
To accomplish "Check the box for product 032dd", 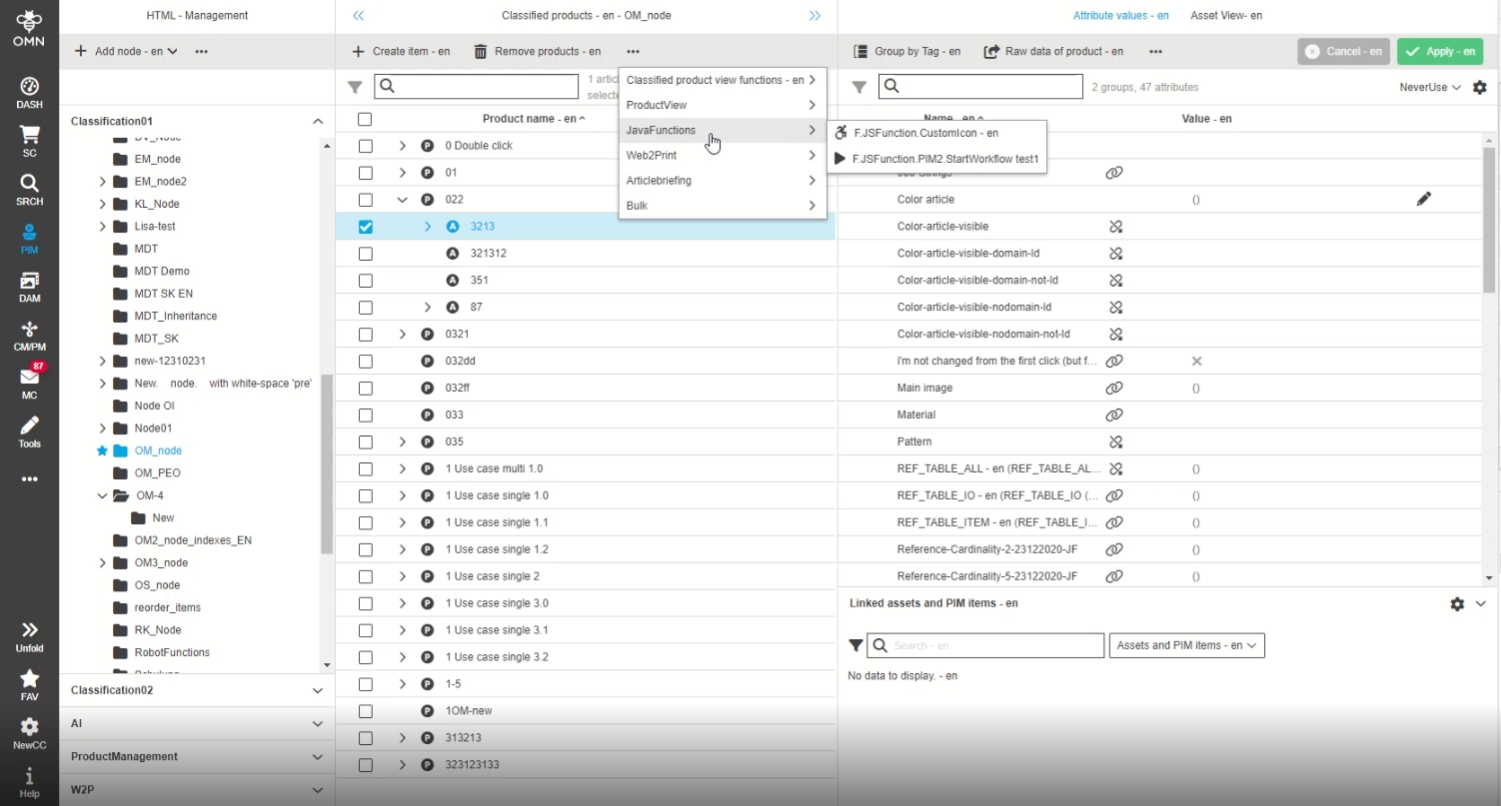I will (365, 361).
